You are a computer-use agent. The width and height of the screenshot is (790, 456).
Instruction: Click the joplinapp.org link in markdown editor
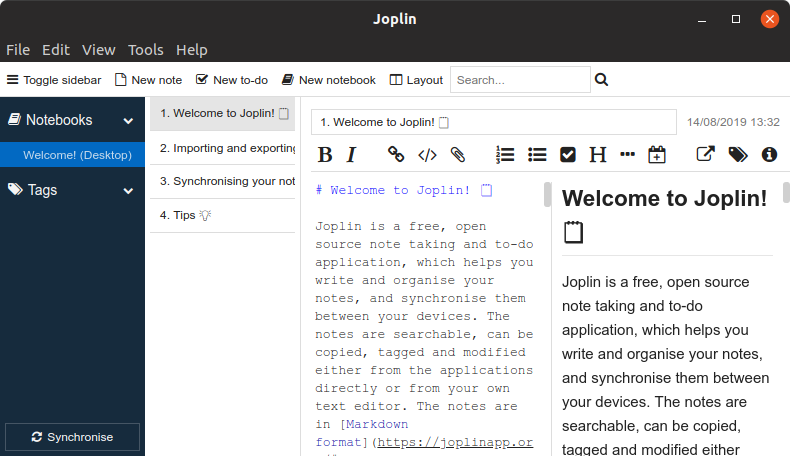pyautogui.click(x=455, y=442)
